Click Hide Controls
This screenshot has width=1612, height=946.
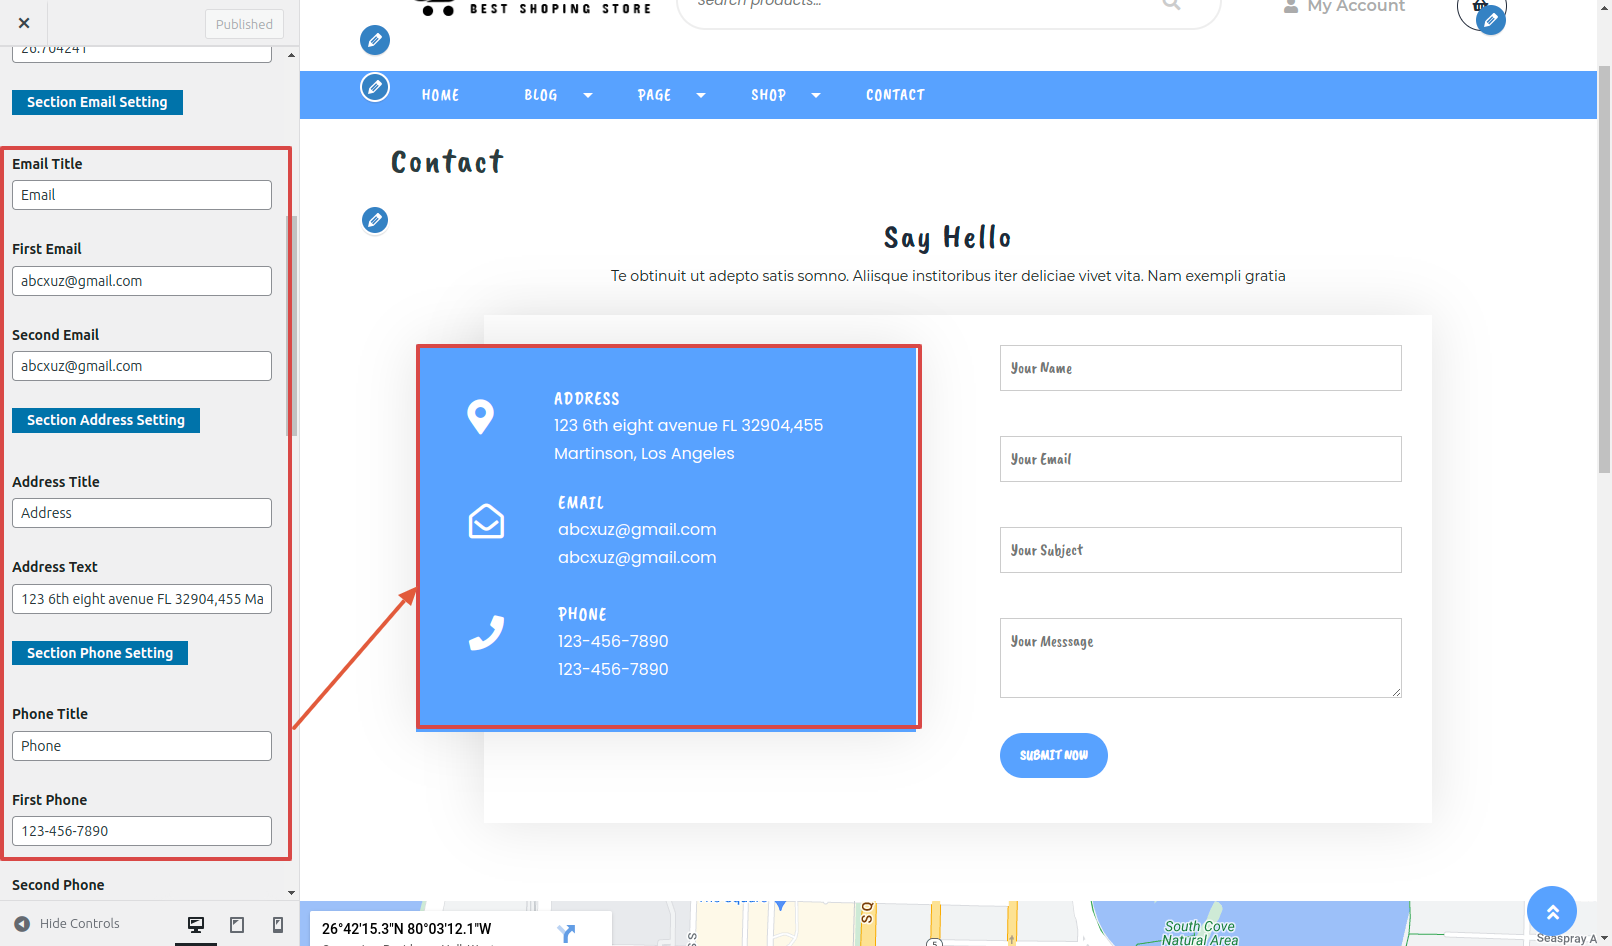tap(67, 924)
